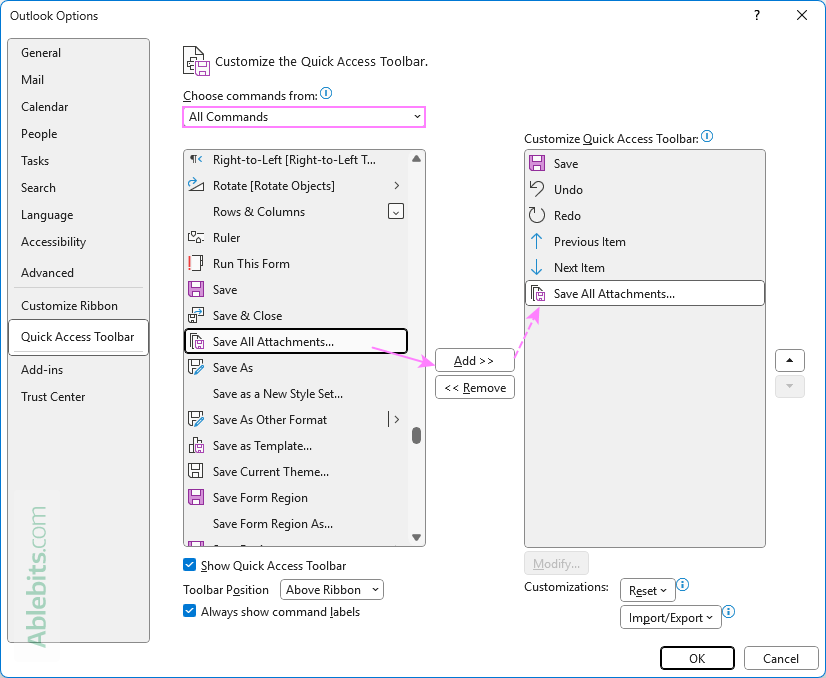The image size is (826, 678).
Task: Expand the Save As Other Format arrow
Action: click(x=397, y=419)
